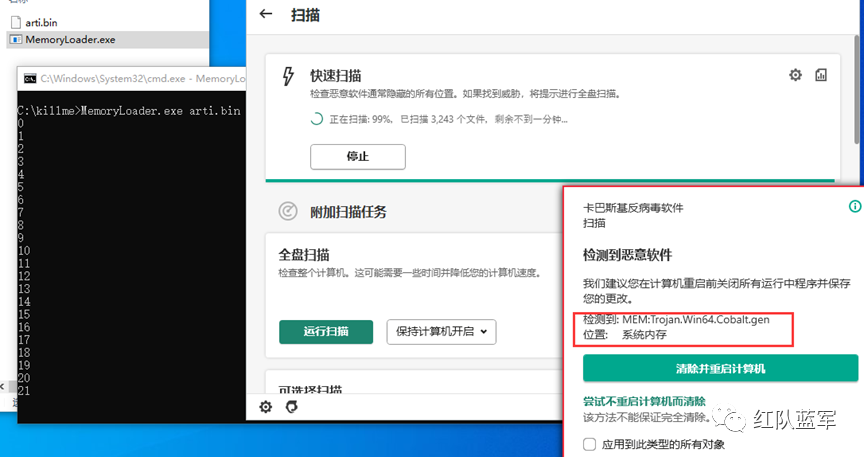Click the MemoryLoader.exe file name
The height and width of the screenshot is (457, 864).
point(70,40)
